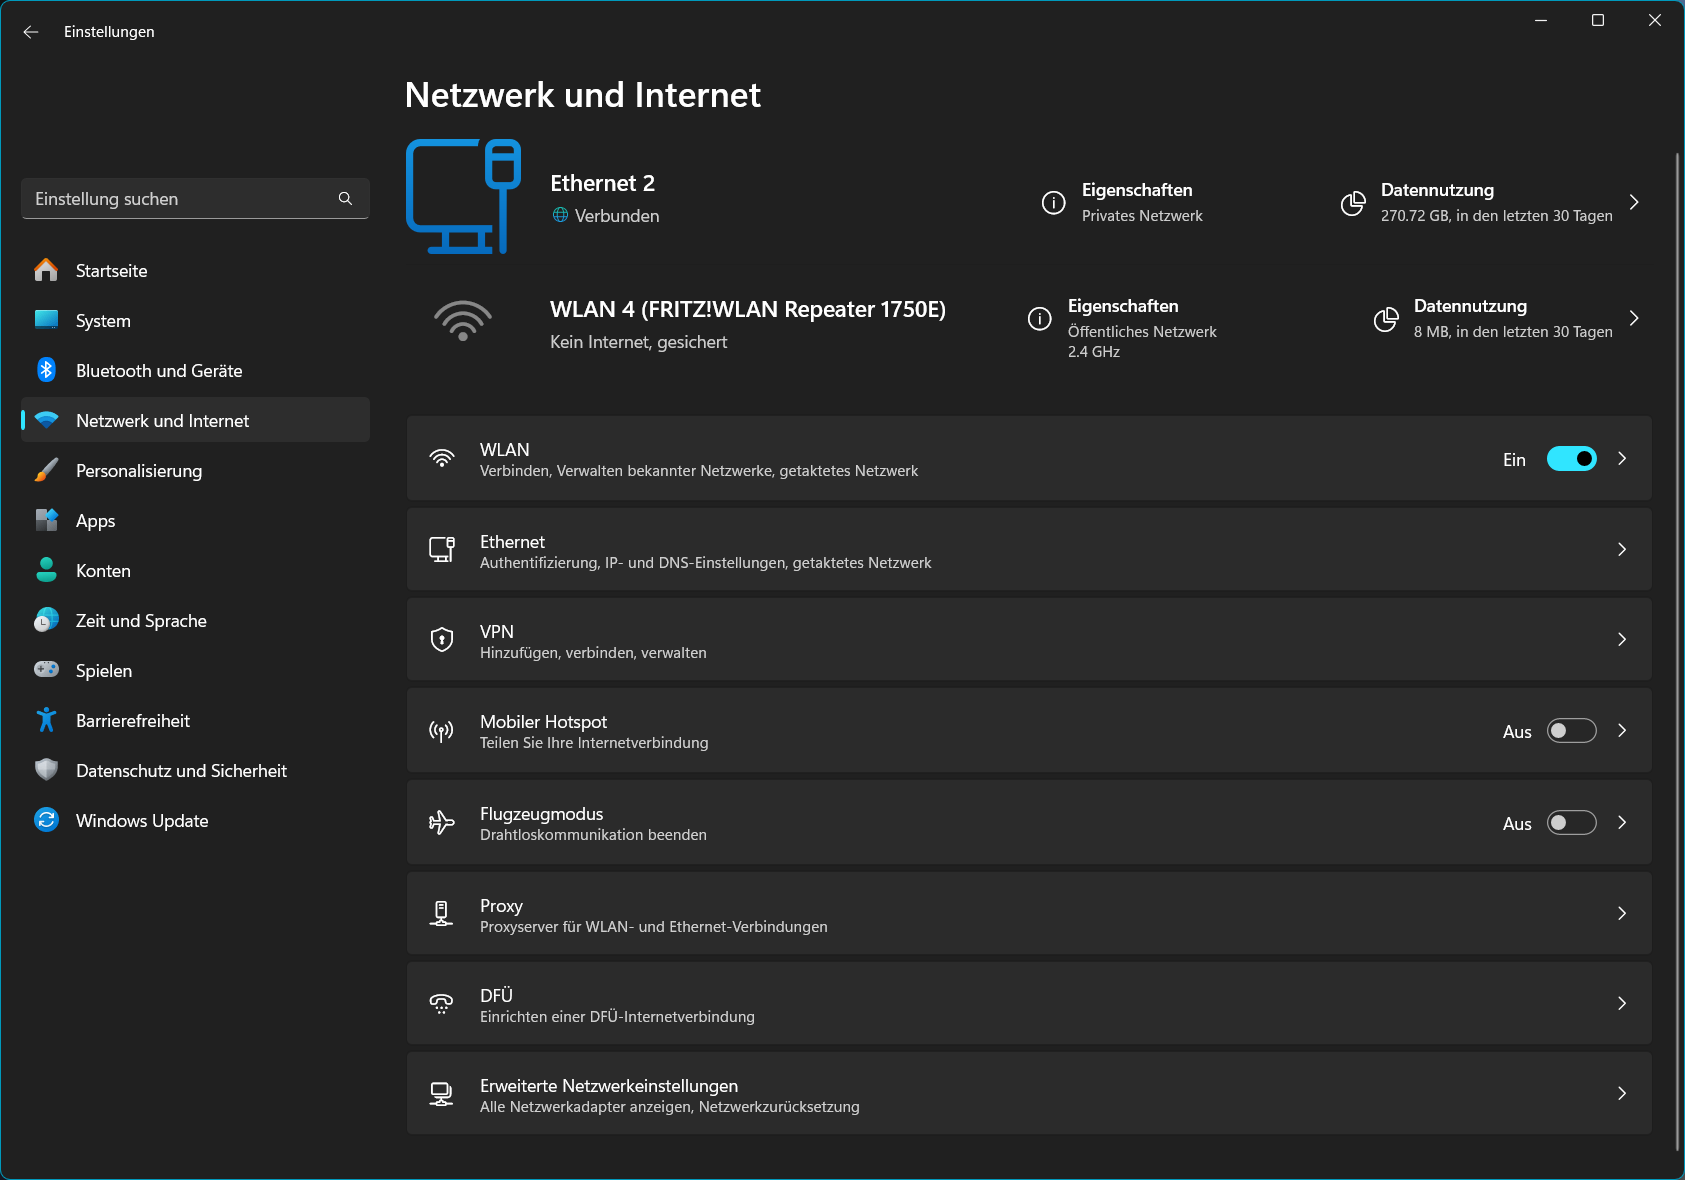The height and width of the screenshot is (1180, 1685).
Task: Enable Mobiler Hotspot
Action: tap(1571, 731)
